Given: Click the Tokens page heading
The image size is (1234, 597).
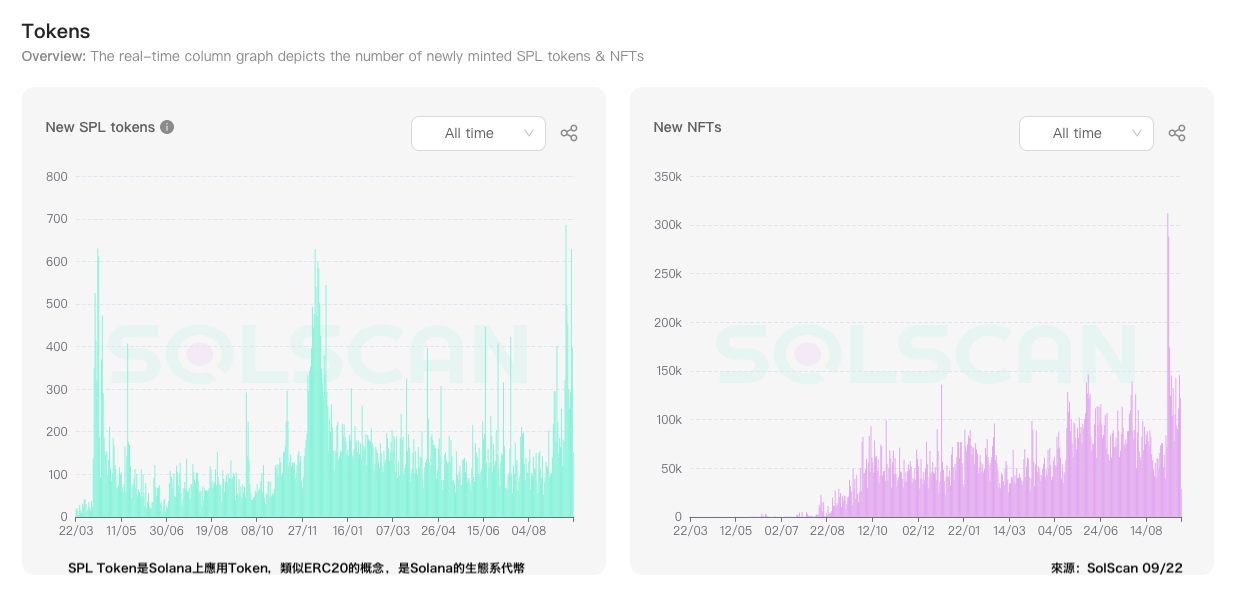Looking at the screenshot, I should tap(56, 31).
